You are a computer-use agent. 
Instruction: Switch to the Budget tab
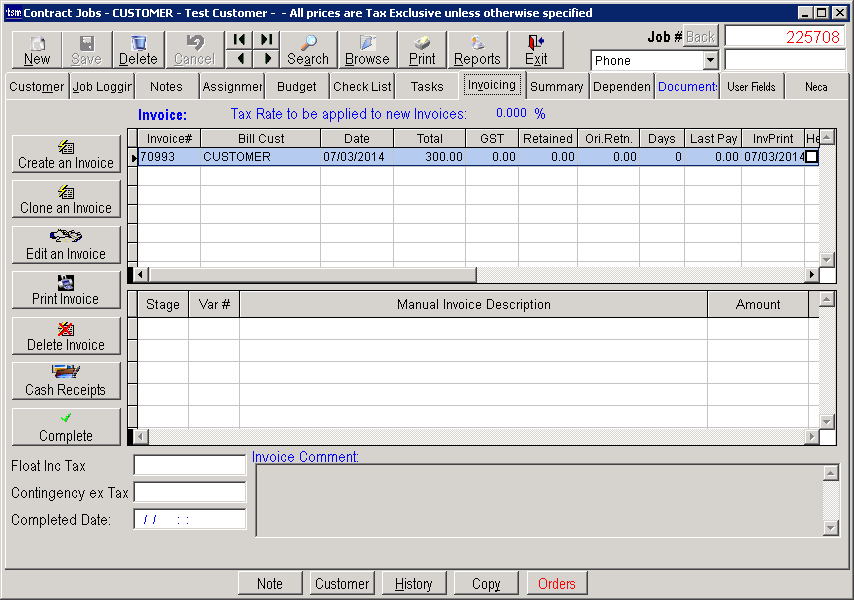point(297,87)
